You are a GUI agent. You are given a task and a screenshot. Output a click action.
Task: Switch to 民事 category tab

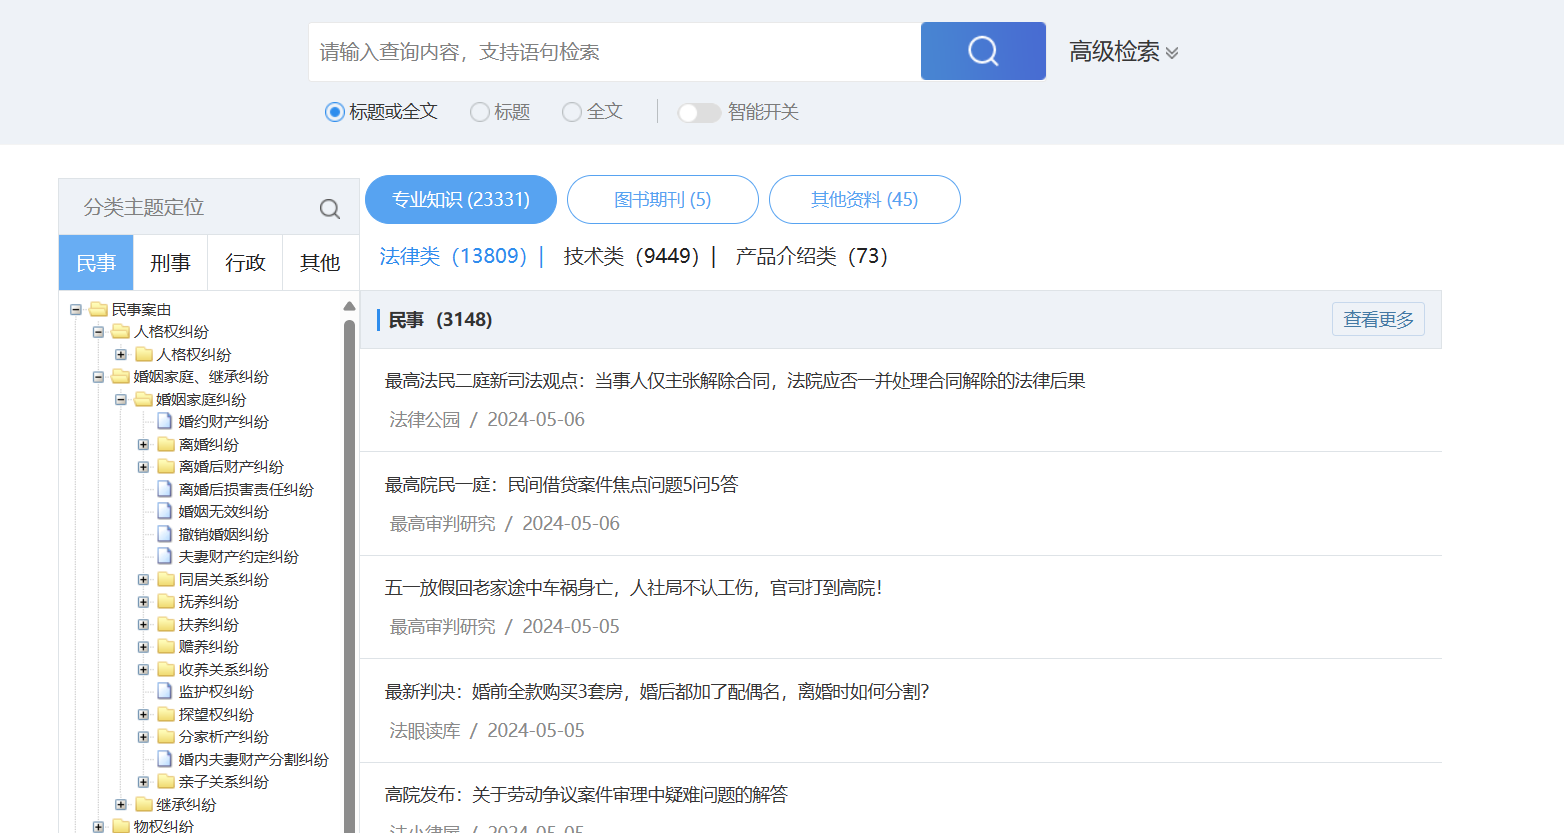pos(96,263)
